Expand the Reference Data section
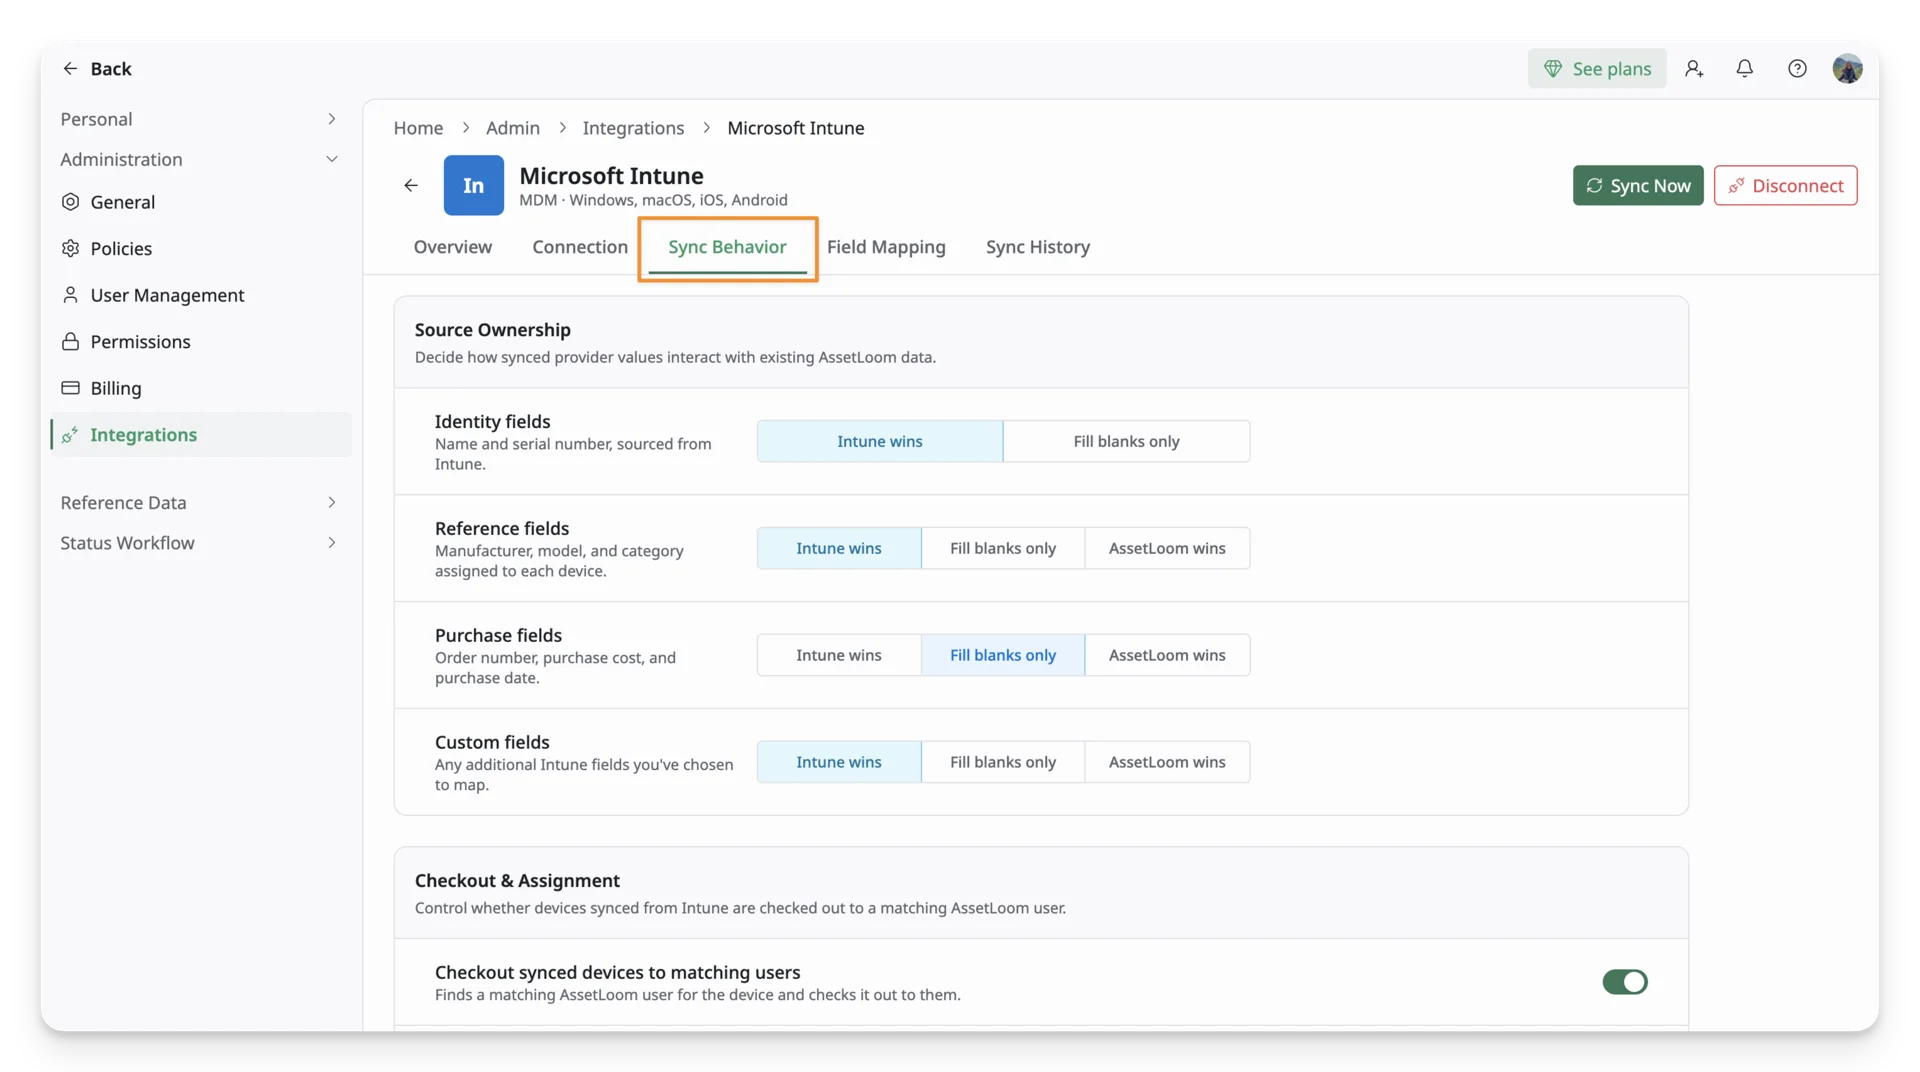Image resolution: width=1920 pixels, height=1072 pixels. pyautogui.click(x=200, y=502)
